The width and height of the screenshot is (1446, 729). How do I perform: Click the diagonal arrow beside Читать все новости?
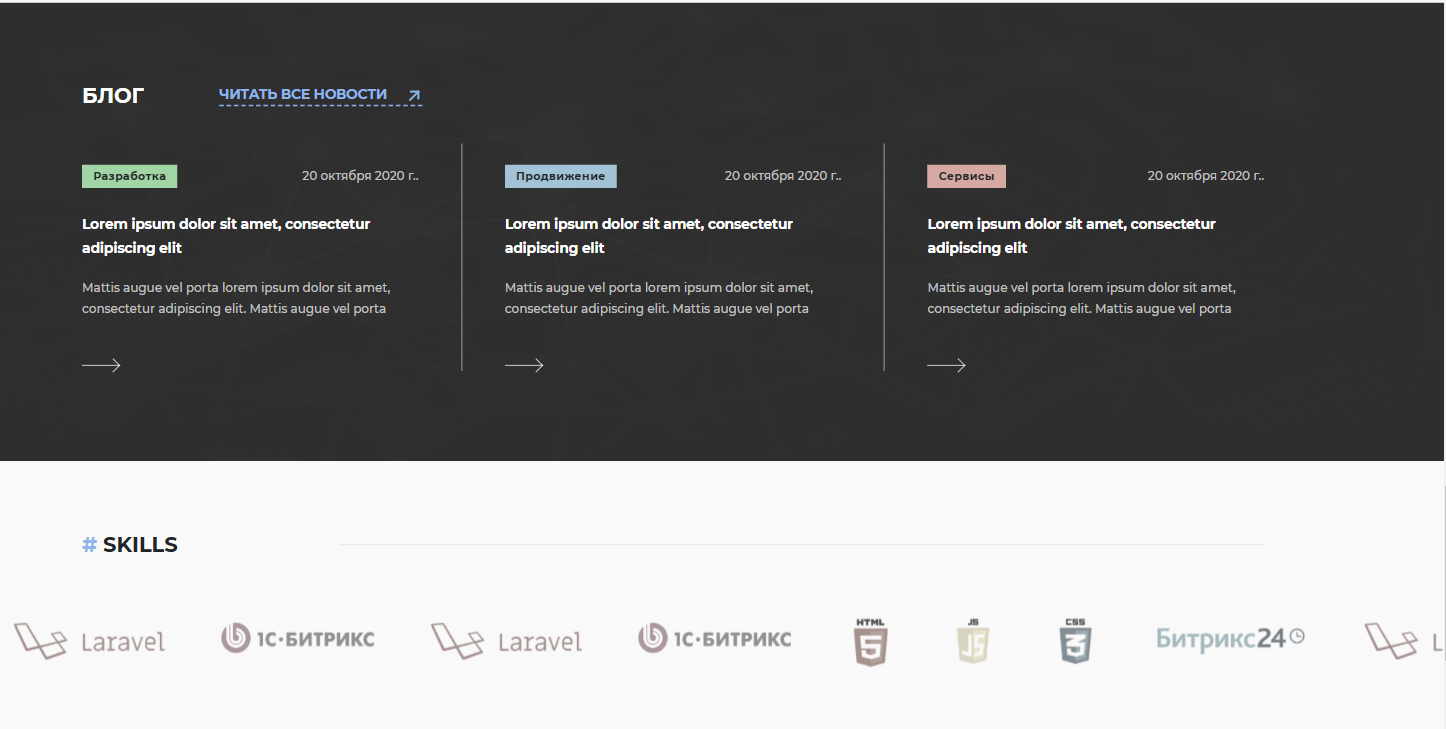pos(414,96)
